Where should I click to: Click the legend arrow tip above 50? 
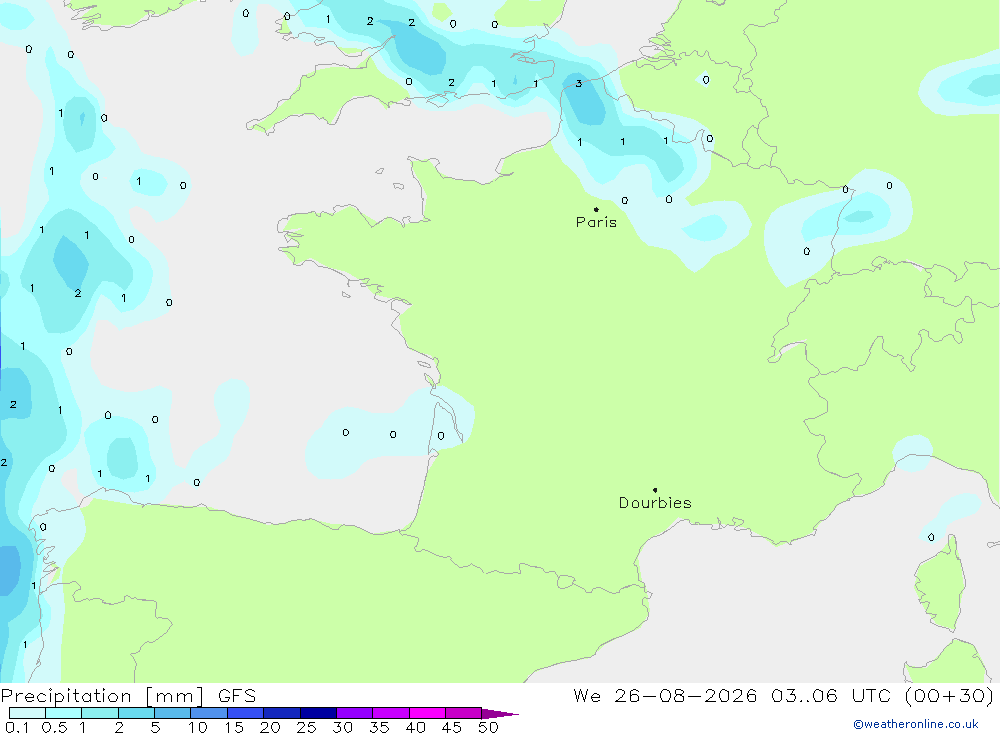pos(501,714)
